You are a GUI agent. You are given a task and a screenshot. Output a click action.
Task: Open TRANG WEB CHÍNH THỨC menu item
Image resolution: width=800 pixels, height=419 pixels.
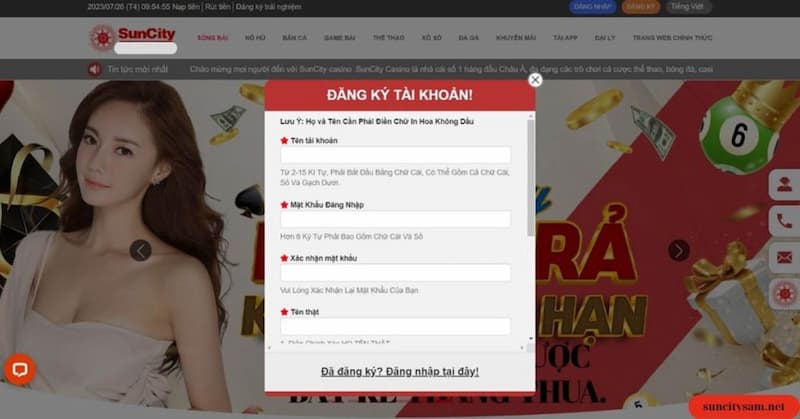point(672,38)
